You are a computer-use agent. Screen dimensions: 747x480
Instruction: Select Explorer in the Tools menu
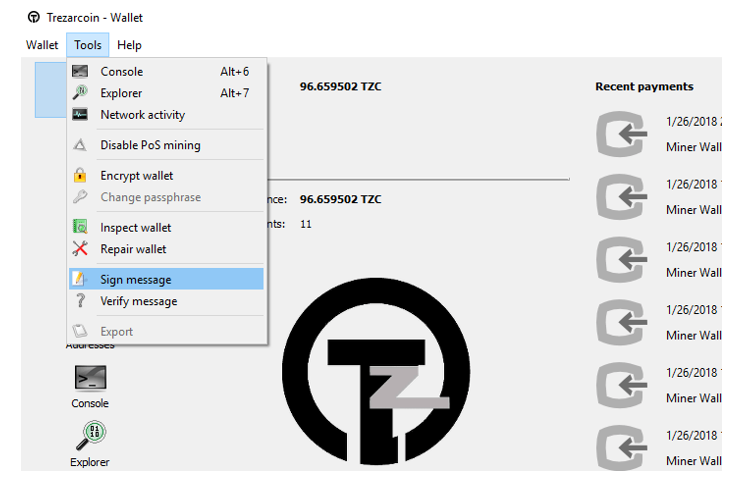tap(166, 93)
